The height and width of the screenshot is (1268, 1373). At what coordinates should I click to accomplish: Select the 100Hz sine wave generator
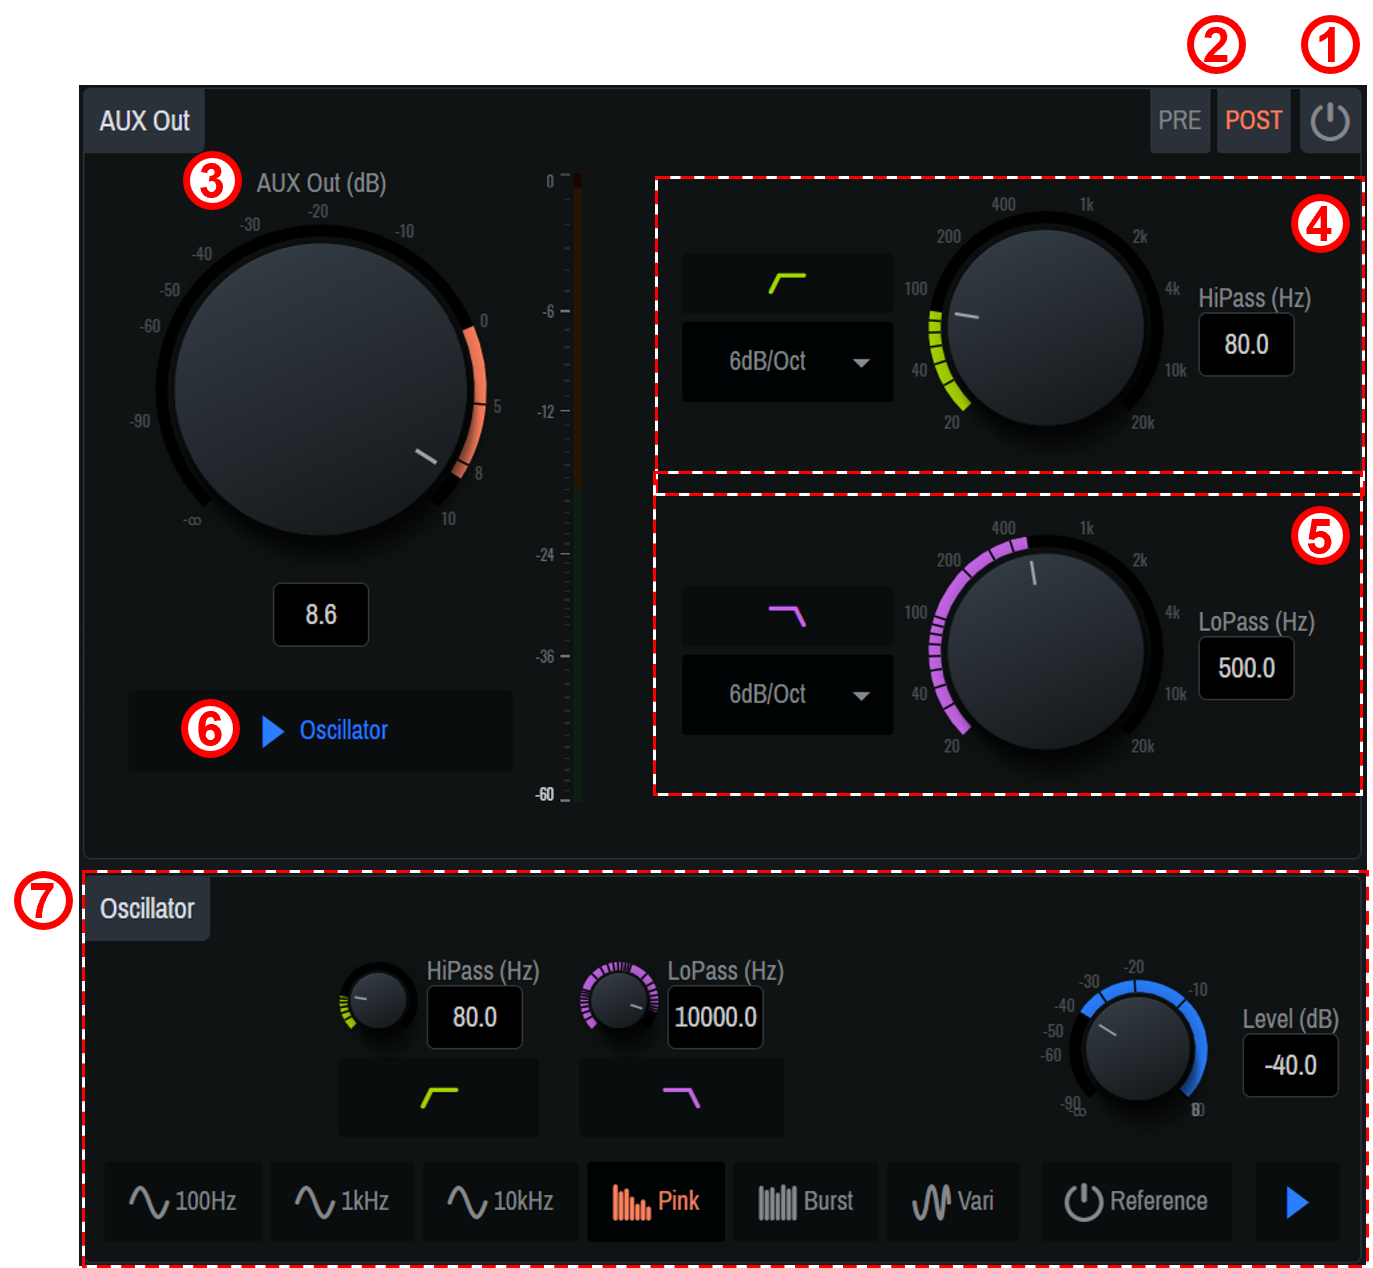pyautogui.click(x=183, y=1201)
